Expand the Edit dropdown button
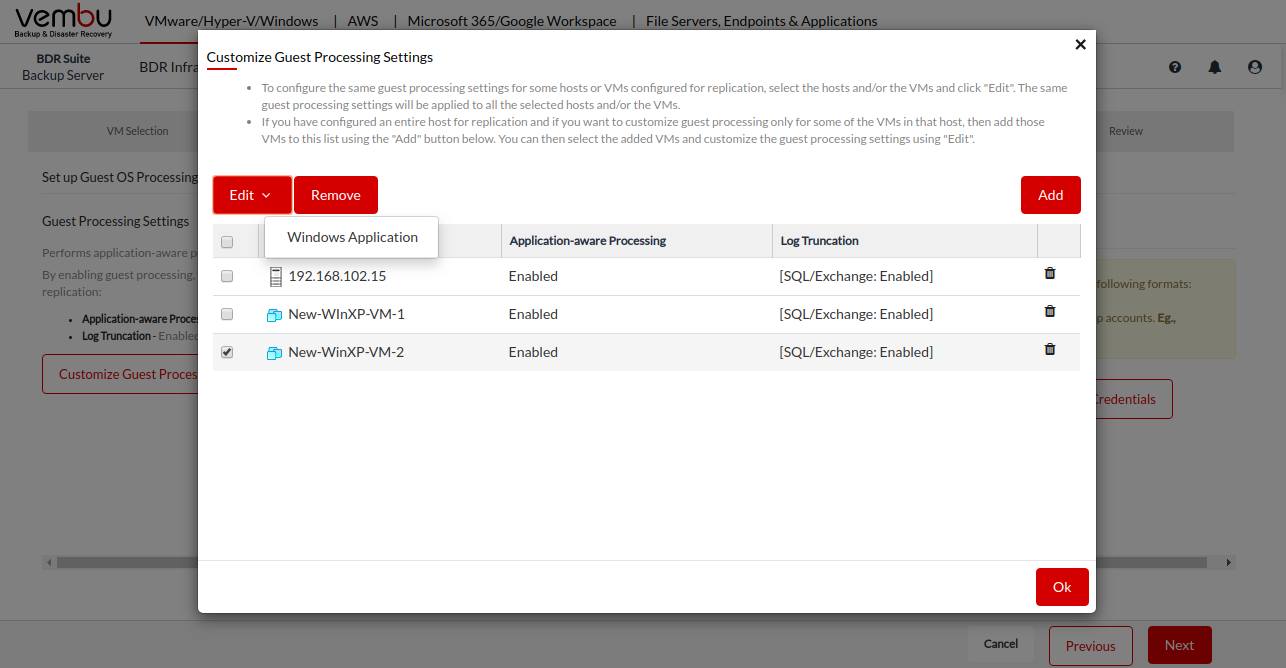This screenshot has width=1286, height=668. [x=251, y=195]
